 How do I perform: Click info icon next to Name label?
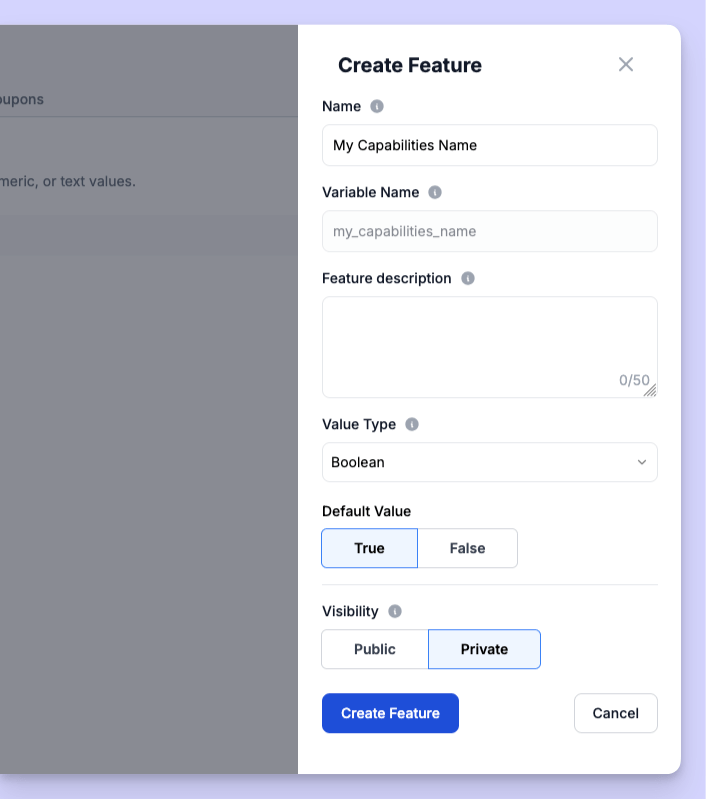pos(377,106)
